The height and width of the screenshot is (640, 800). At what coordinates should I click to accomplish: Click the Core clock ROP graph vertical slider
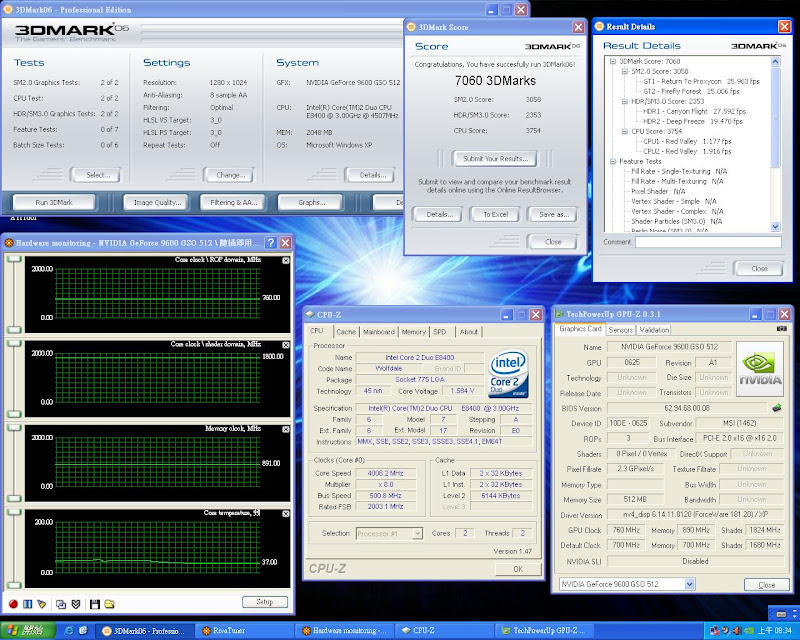[14, 294]
